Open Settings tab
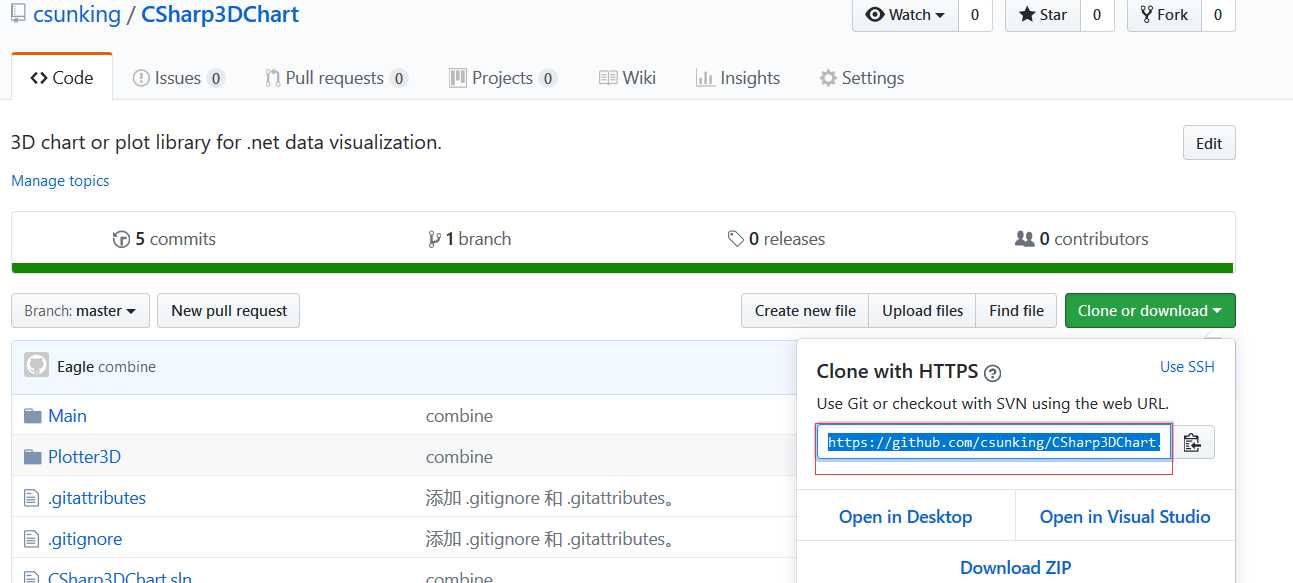 click(861, 78)
